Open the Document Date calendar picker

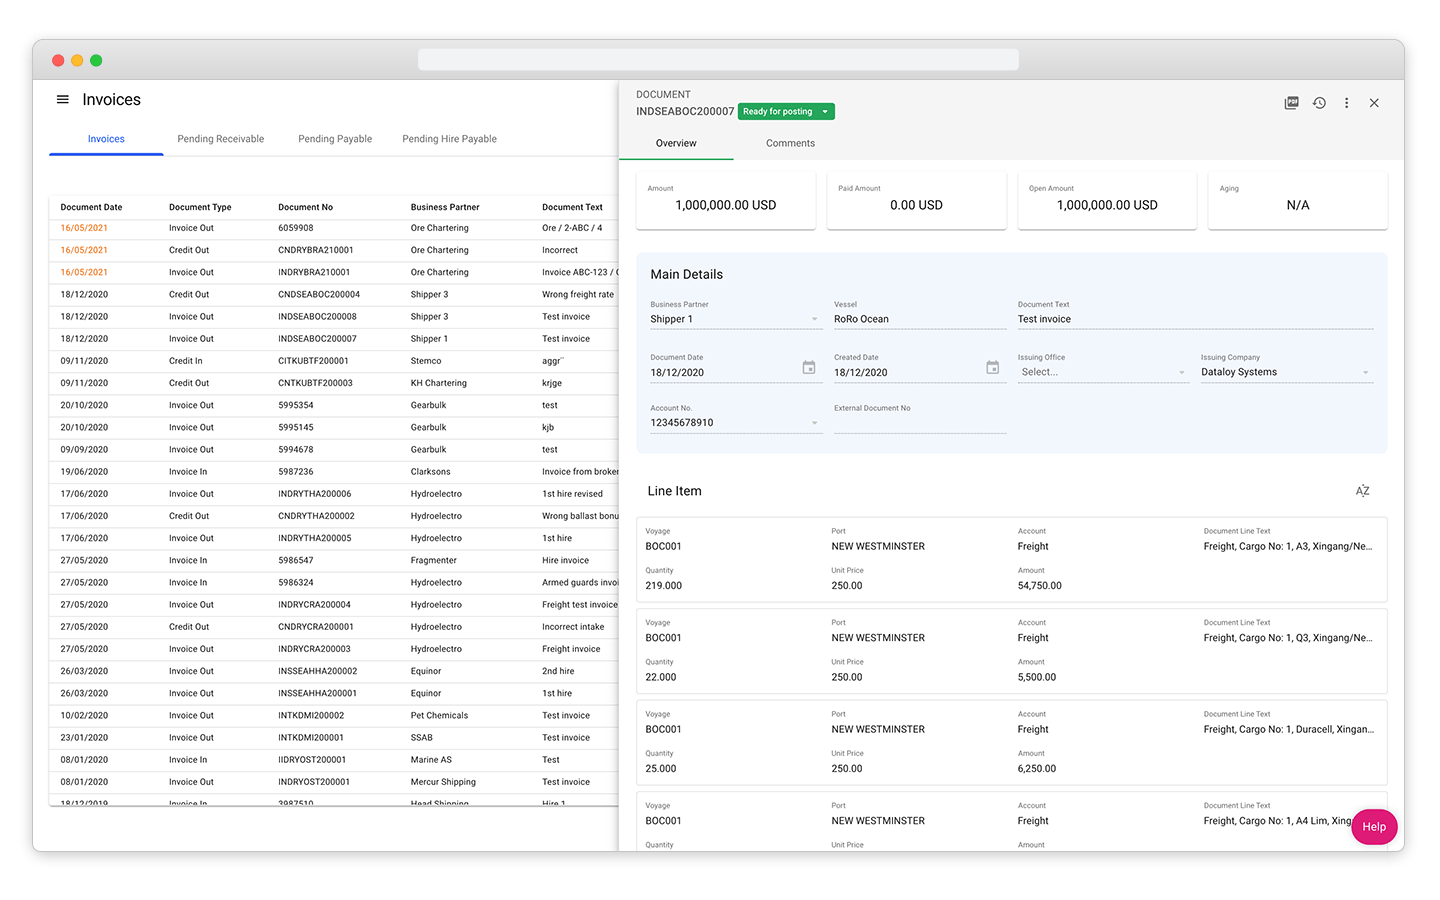(807, 368)
